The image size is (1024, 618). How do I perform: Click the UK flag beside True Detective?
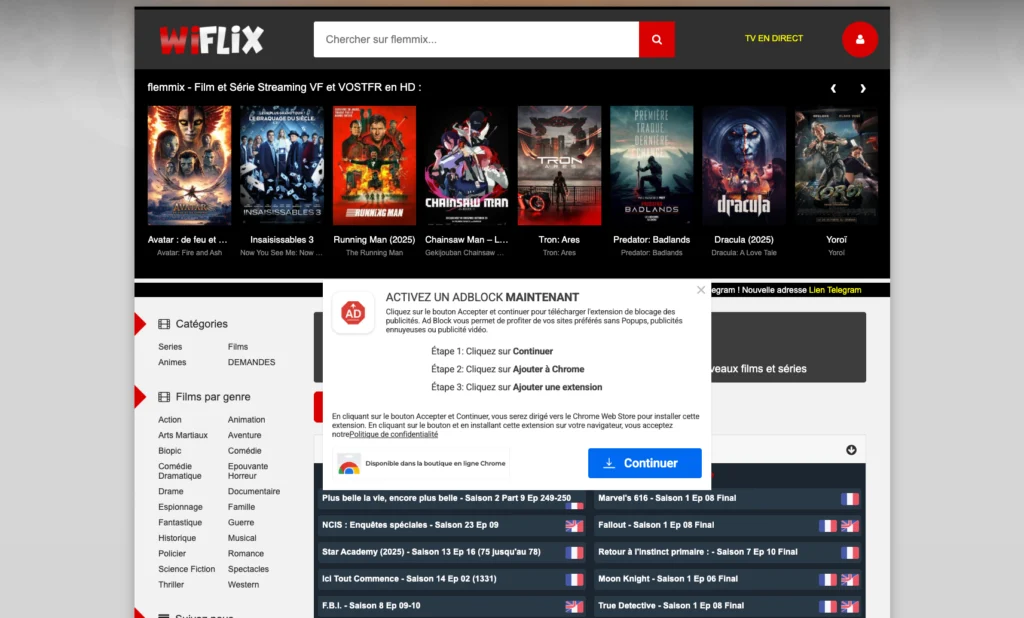(850, 606)
